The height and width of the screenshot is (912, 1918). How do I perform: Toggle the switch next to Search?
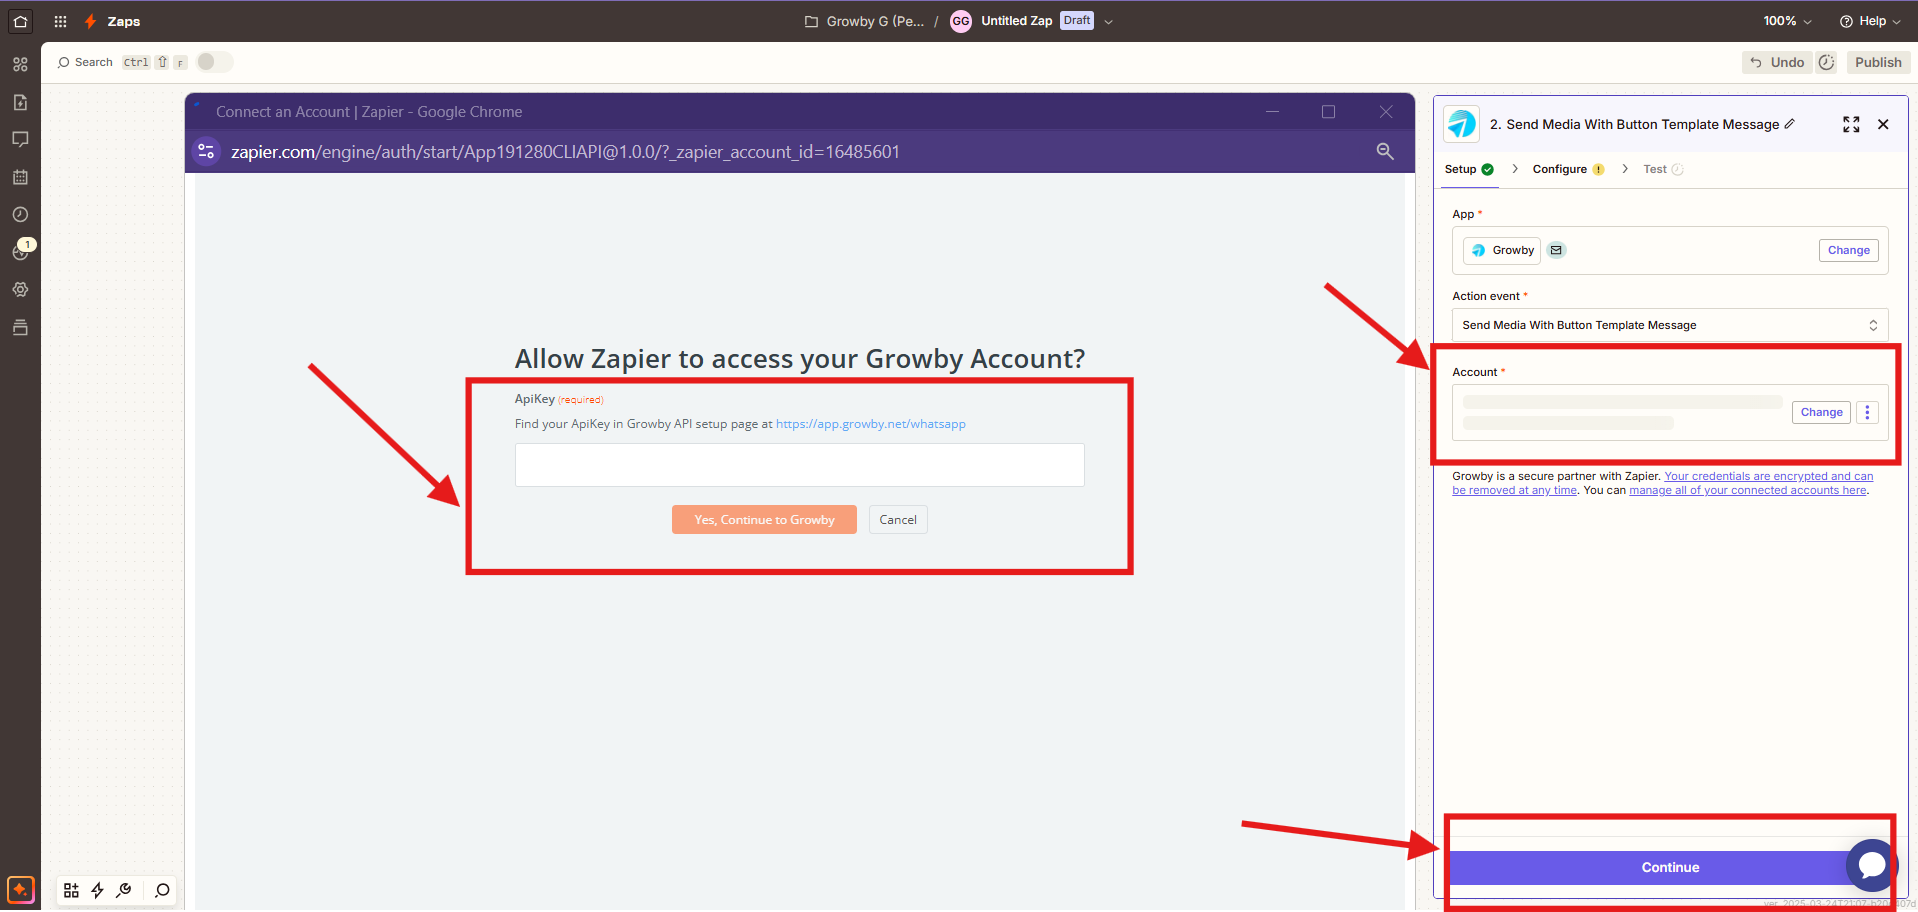[x=214, y=62]
